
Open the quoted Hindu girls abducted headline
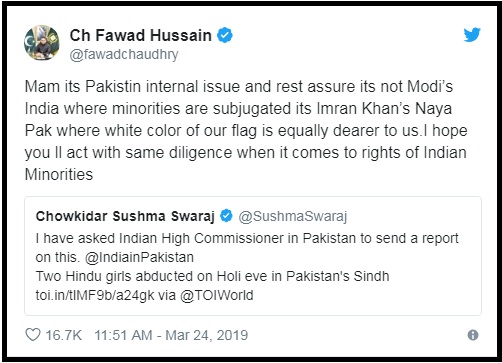(212, 276)
